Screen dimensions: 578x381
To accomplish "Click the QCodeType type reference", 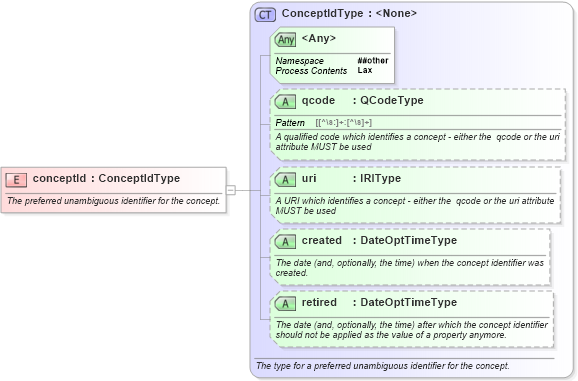I will click(x=391, y=100).
